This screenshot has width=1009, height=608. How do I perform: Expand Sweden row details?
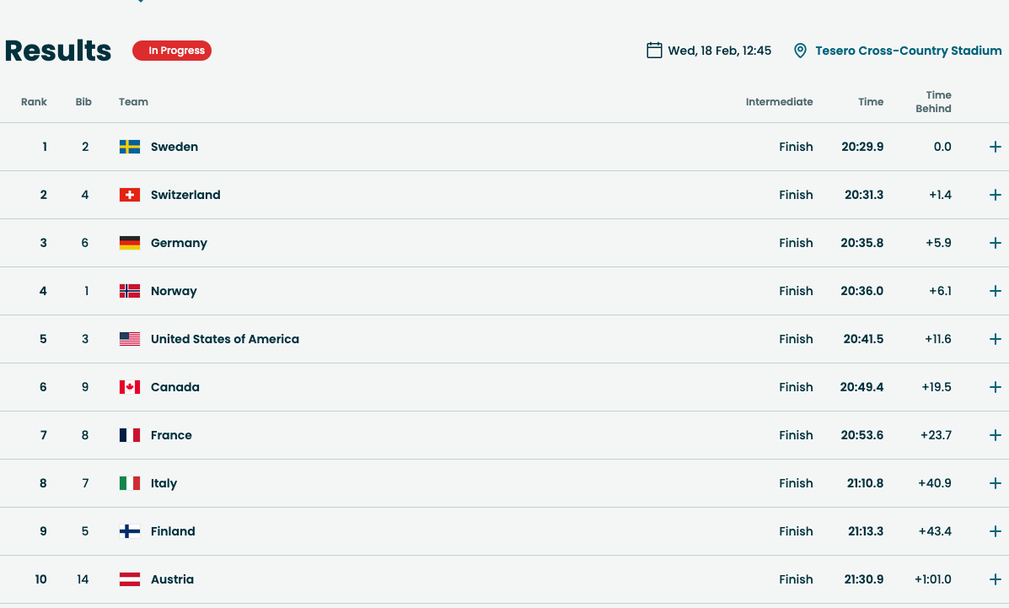(x=994, y=147)
